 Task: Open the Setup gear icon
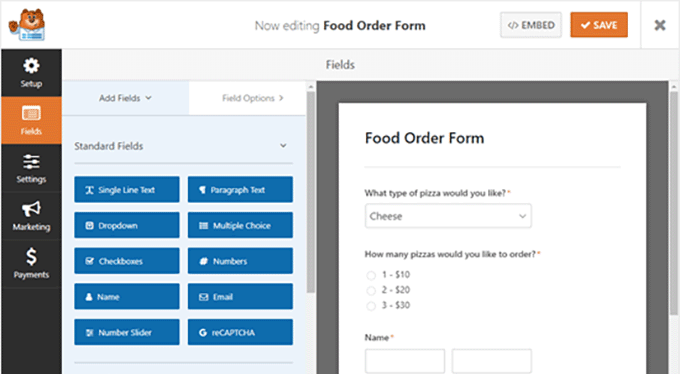coord(31,66)
